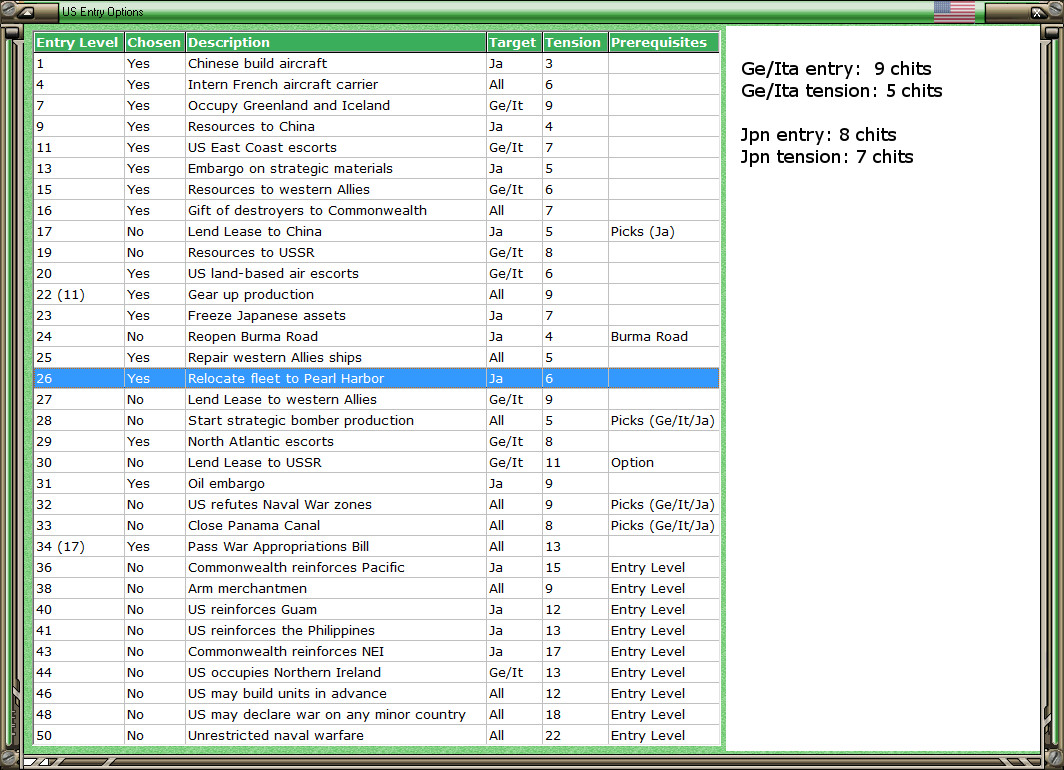The width and height of the screenshot is (1064, 770).
Task: Select Repair western Allies ships row
Action: point(377,358)
